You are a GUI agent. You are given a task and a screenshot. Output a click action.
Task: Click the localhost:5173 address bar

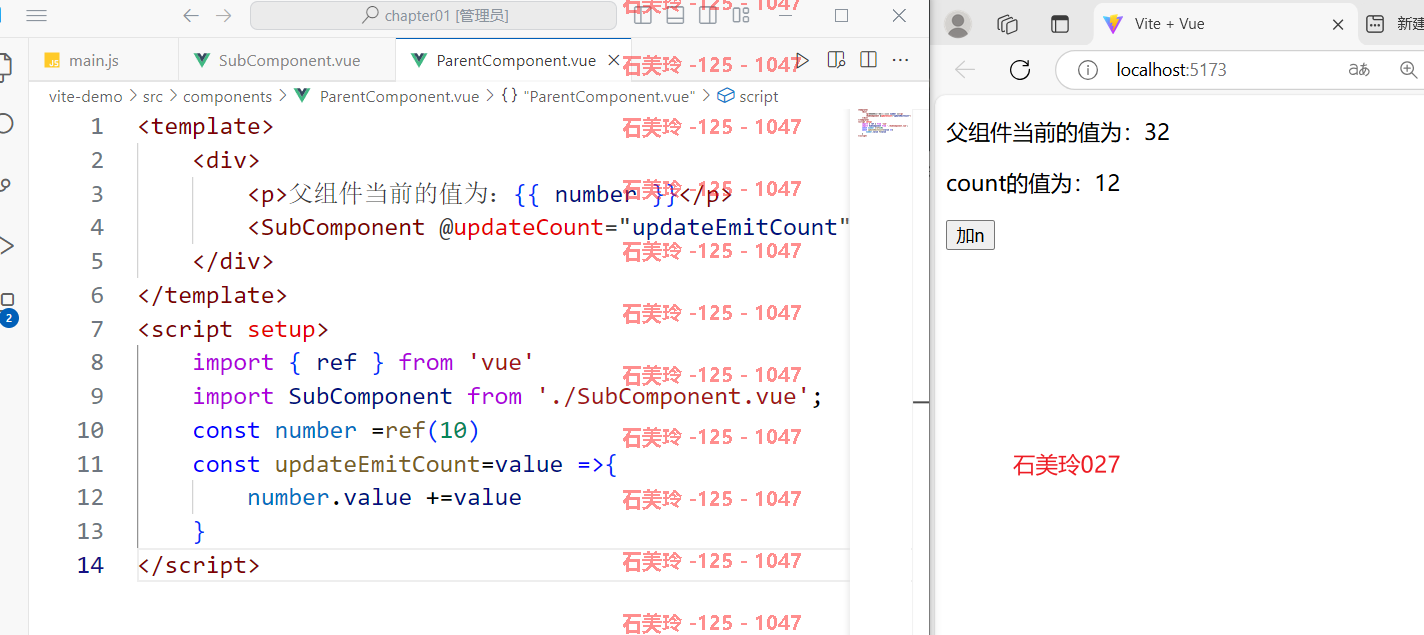pyautogui.click(x=1240, y=69)
